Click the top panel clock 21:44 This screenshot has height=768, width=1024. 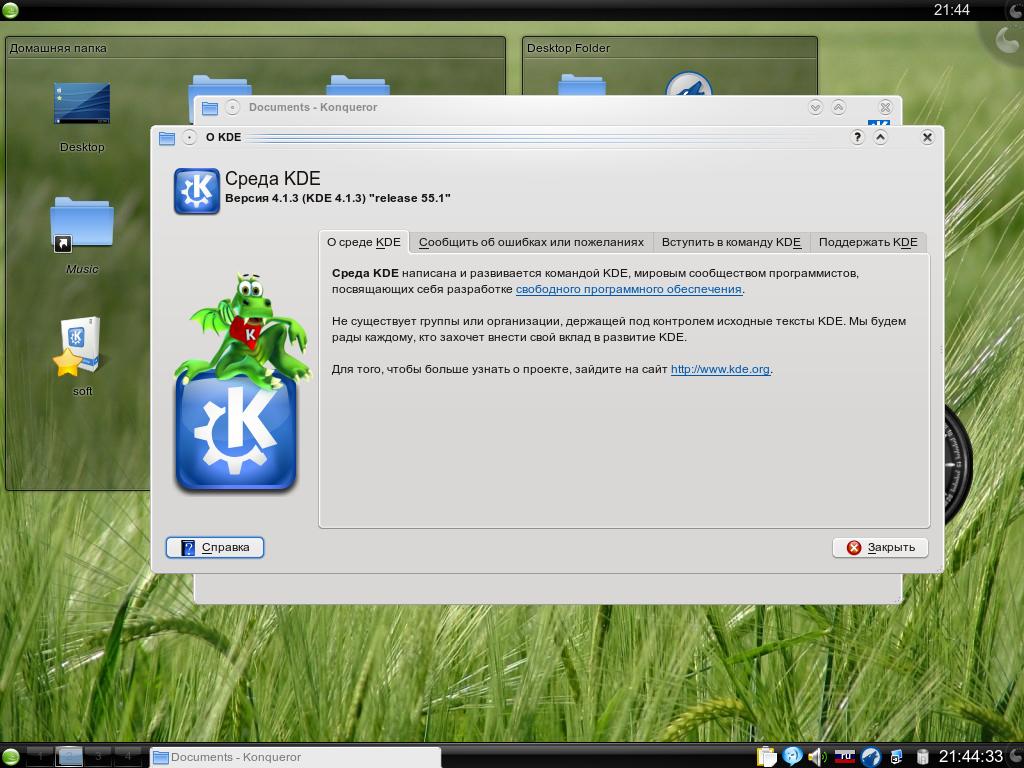click(952, 10)
